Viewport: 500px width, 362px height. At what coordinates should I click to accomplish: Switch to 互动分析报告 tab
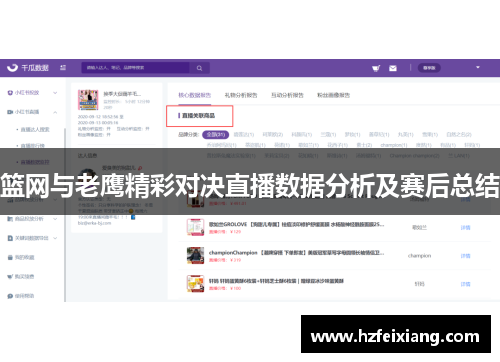click(x=287, y=95)
